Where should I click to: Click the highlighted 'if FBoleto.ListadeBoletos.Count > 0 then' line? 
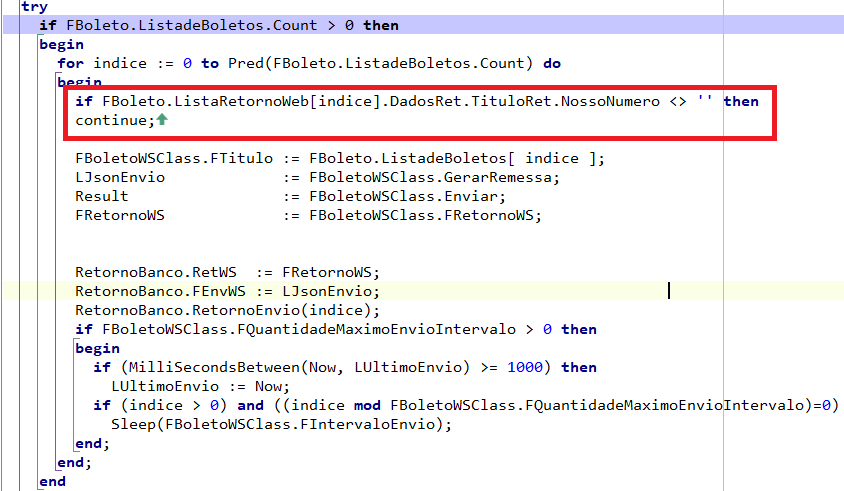tap(219, 25)
